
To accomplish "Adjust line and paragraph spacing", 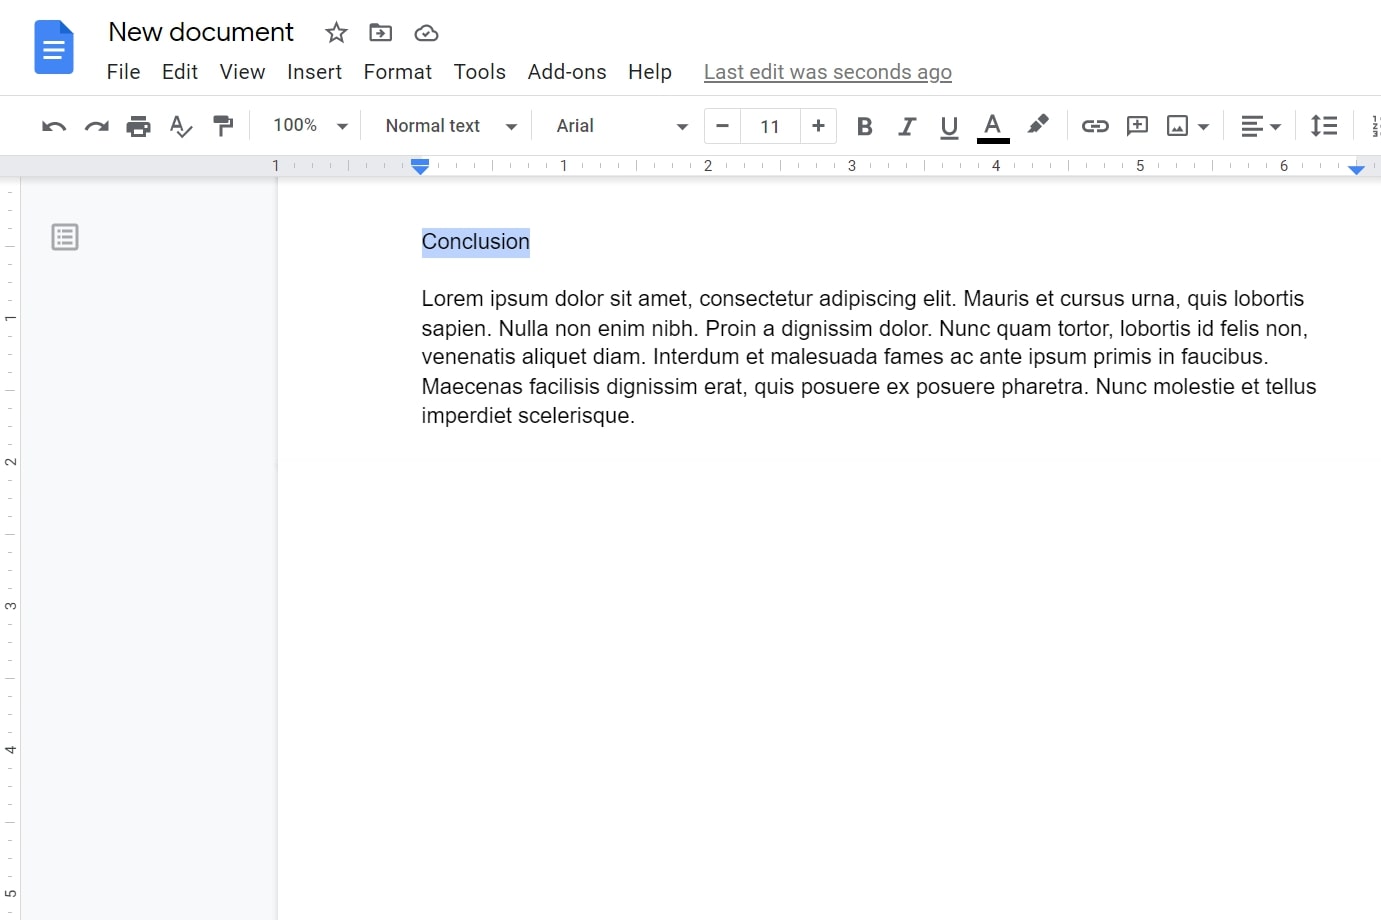I will pyautogui.click(x=1324, y=126).
